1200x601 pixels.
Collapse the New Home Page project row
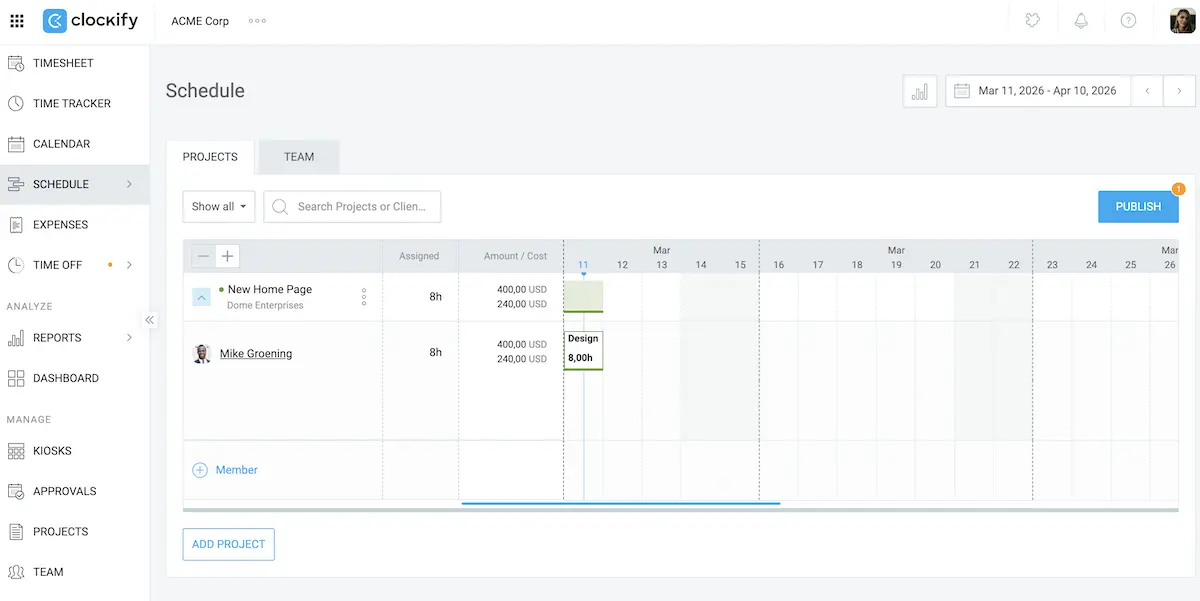[x=201, y=297]
